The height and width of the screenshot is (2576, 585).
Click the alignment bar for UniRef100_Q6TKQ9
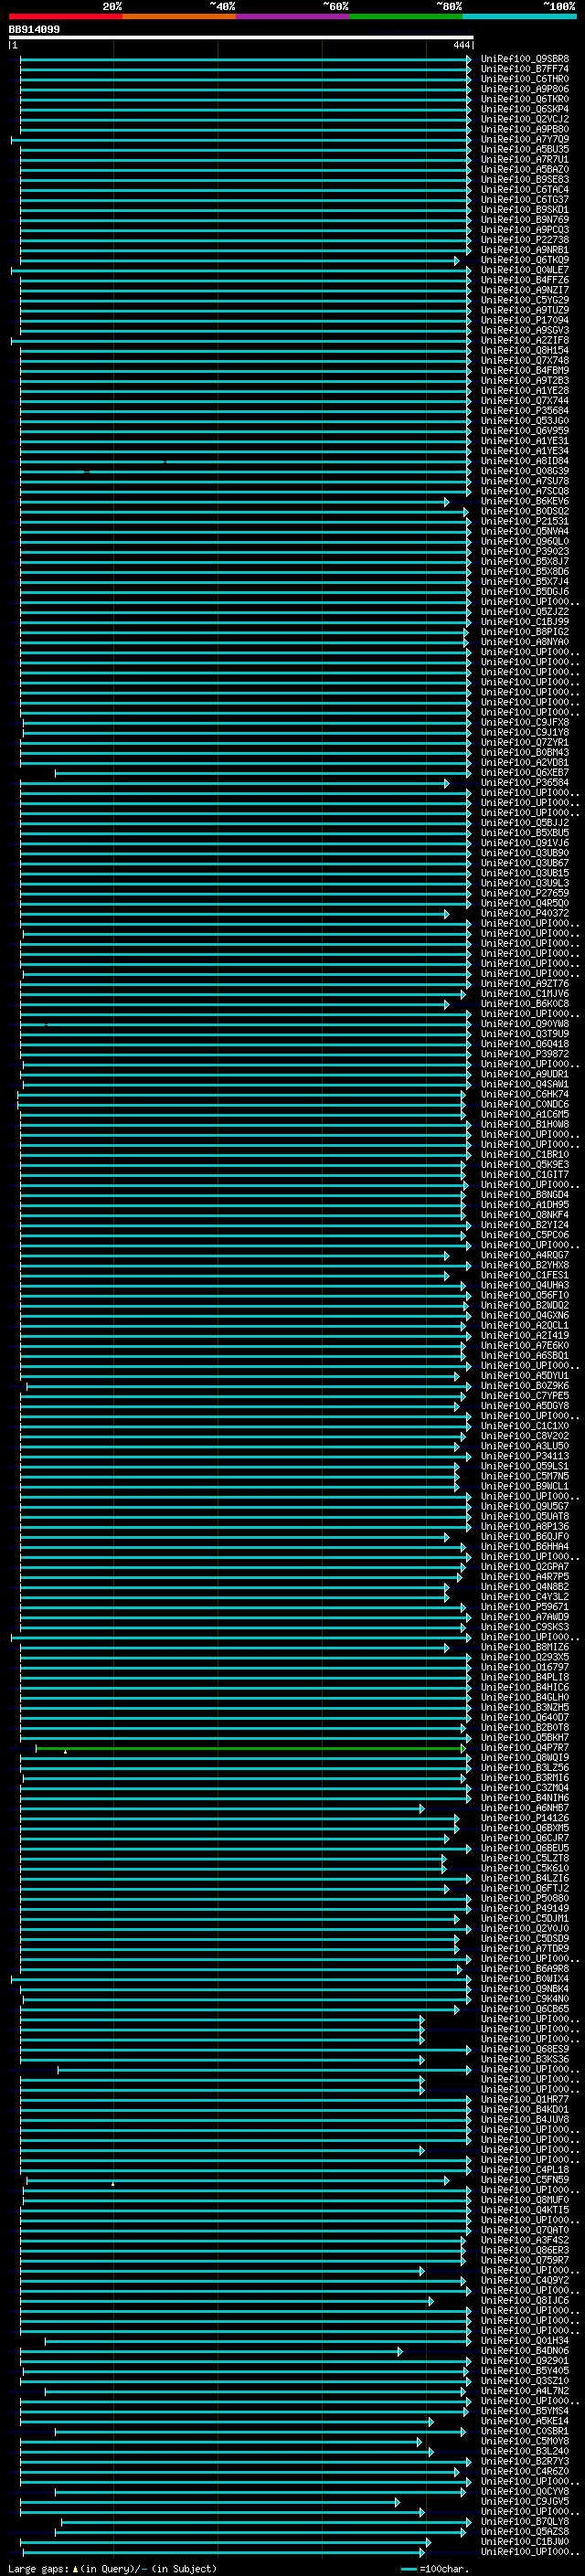coord(240,260)
